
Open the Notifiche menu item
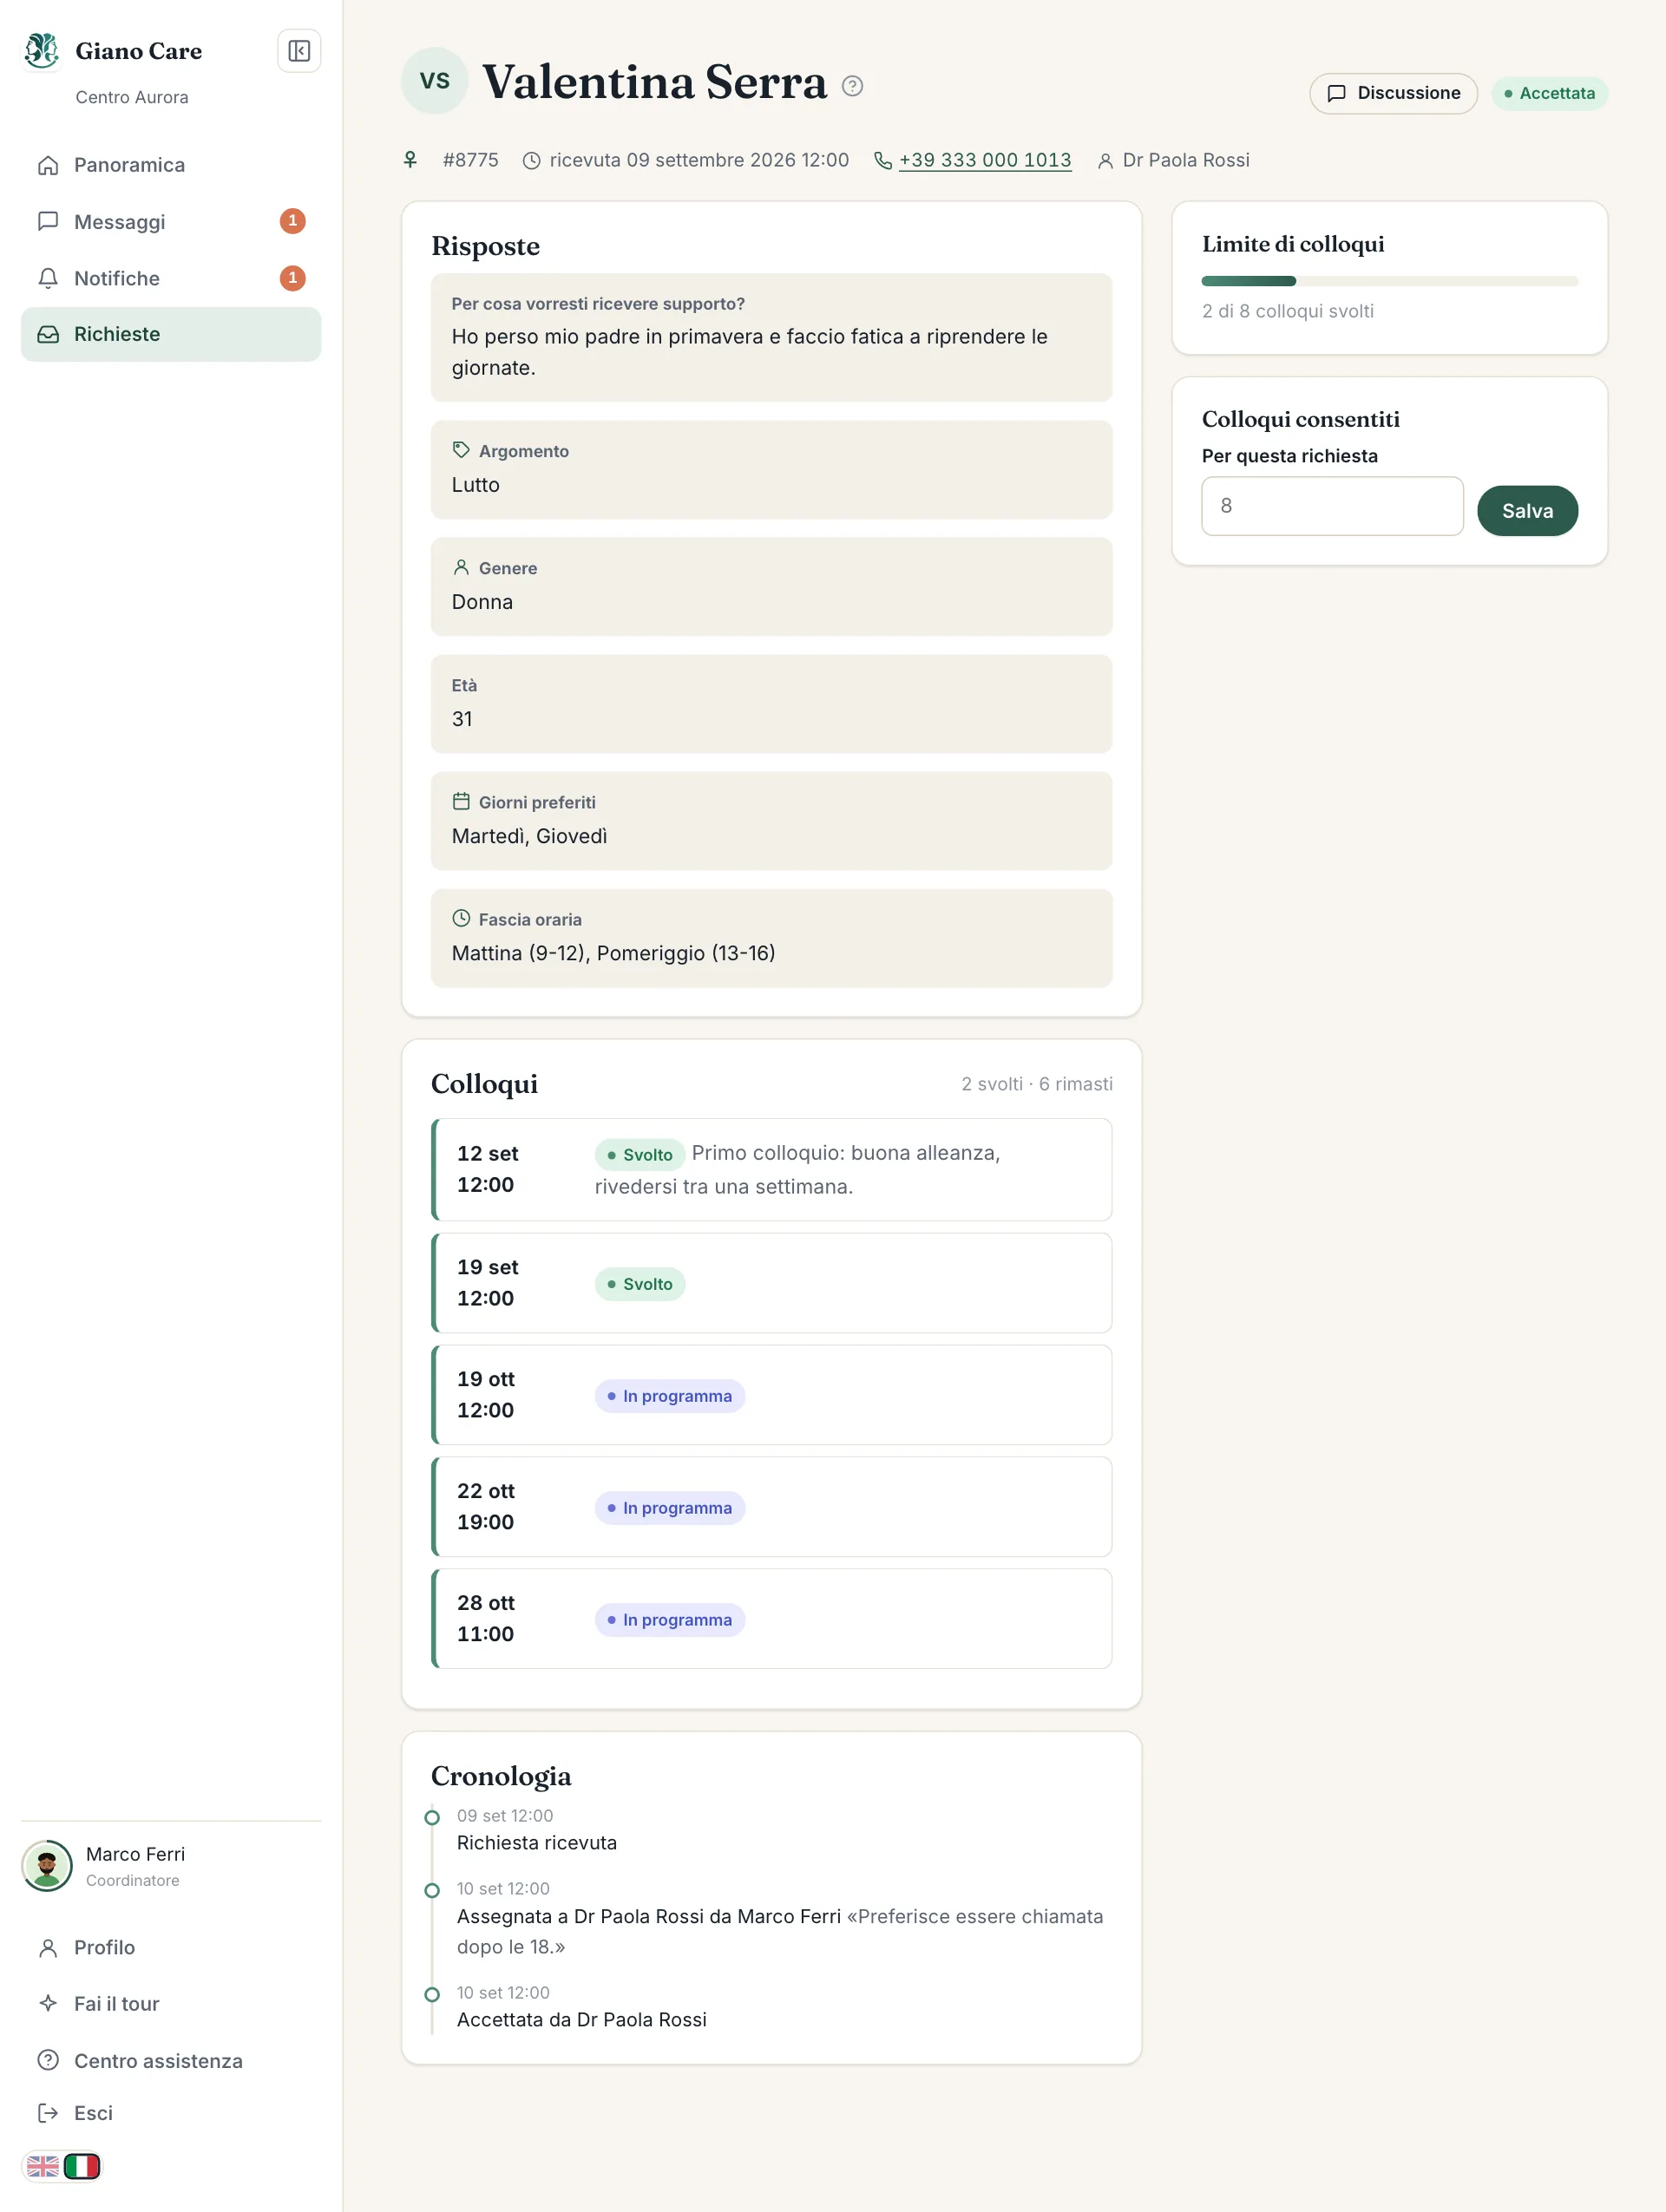[x=171, y=278]
